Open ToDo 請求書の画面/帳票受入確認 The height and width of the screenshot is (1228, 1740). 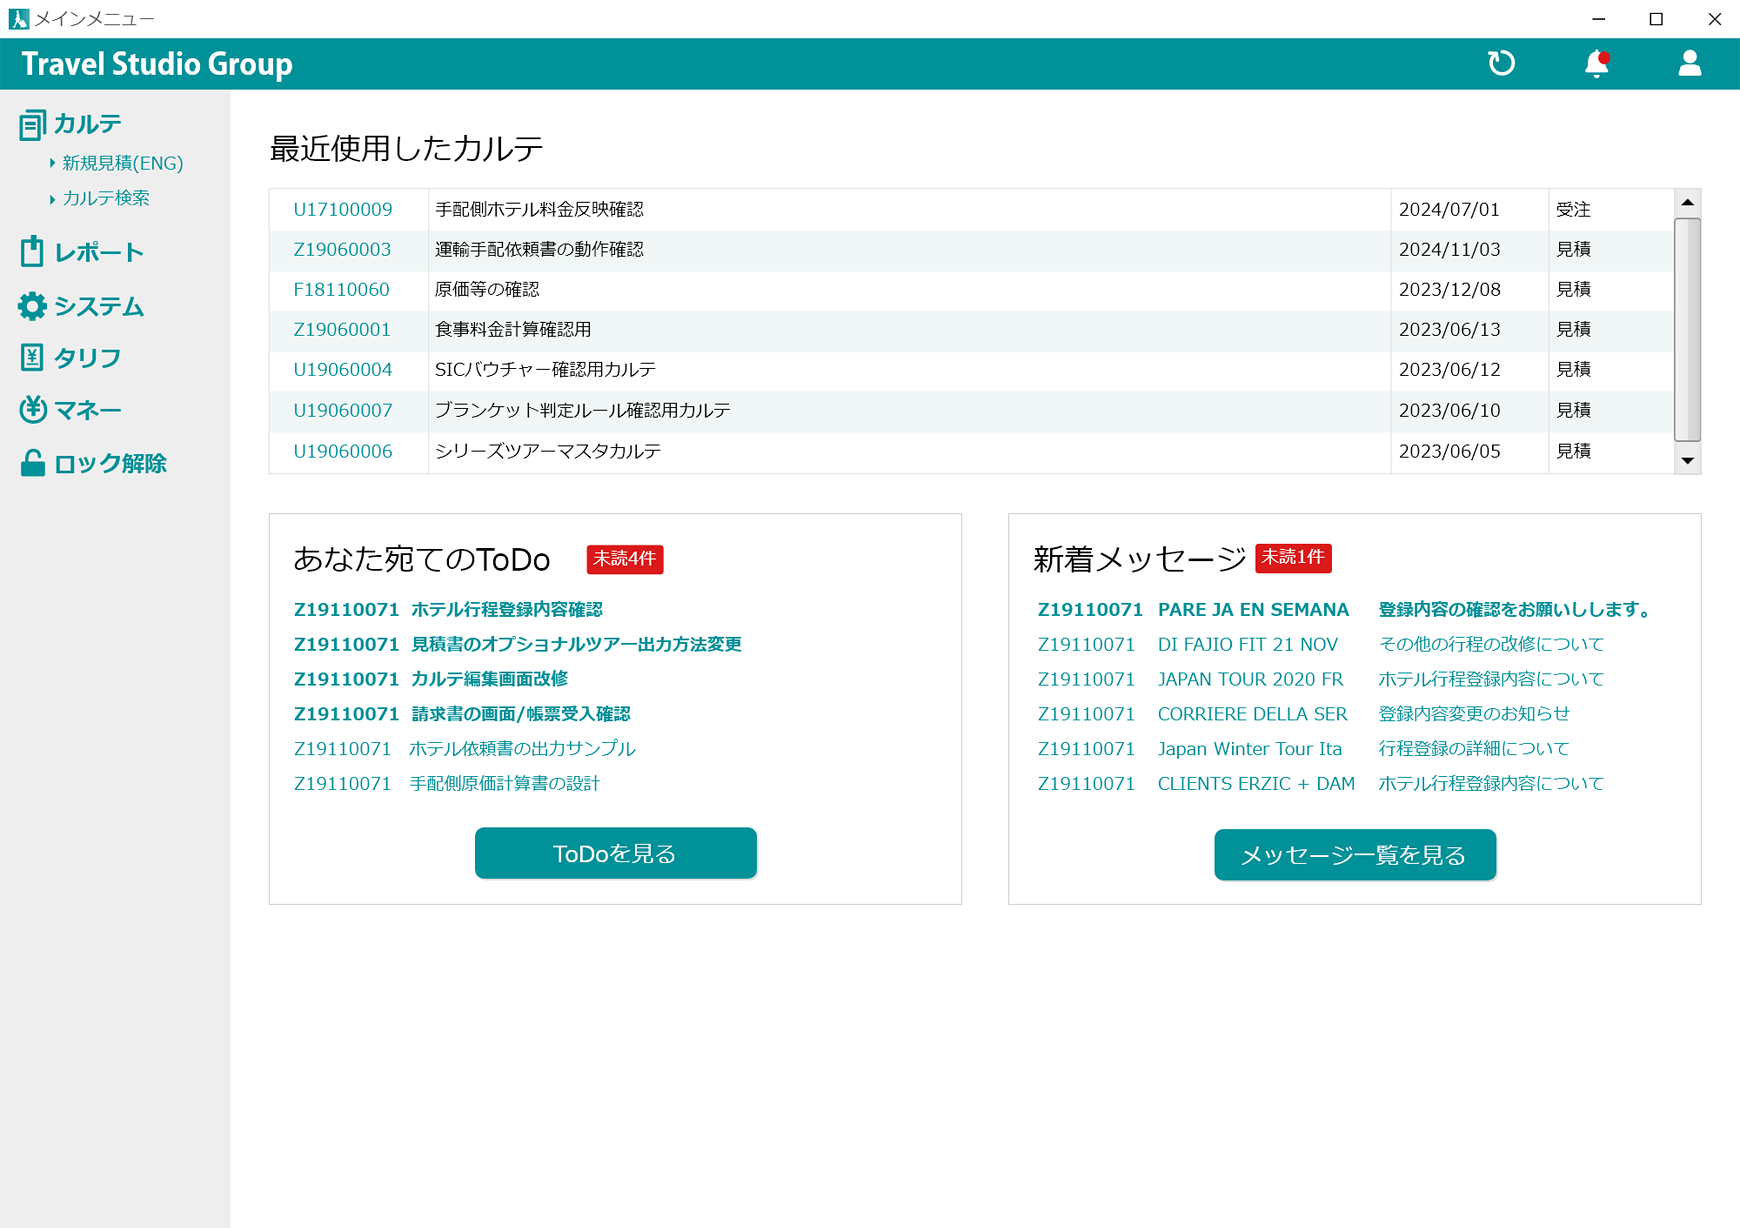tap(521, 714)
